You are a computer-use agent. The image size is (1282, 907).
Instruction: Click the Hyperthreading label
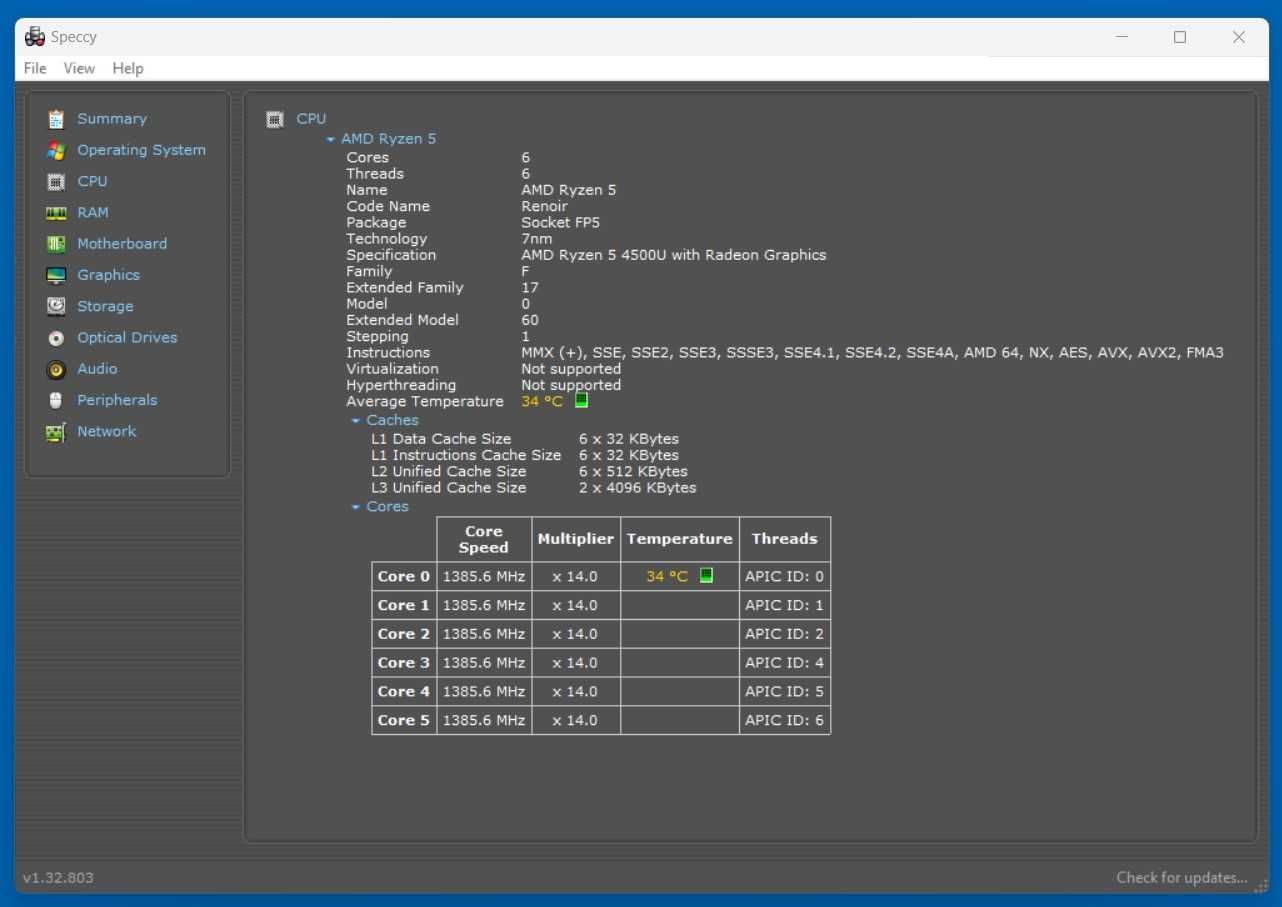point(401,385)
